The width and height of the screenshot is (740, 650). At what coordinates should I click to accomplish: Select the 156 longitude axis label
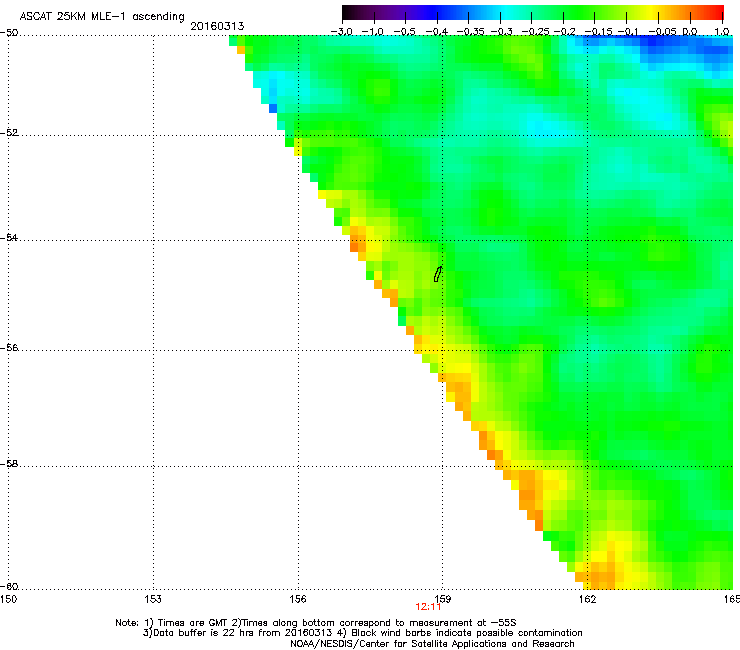[298, 599]
